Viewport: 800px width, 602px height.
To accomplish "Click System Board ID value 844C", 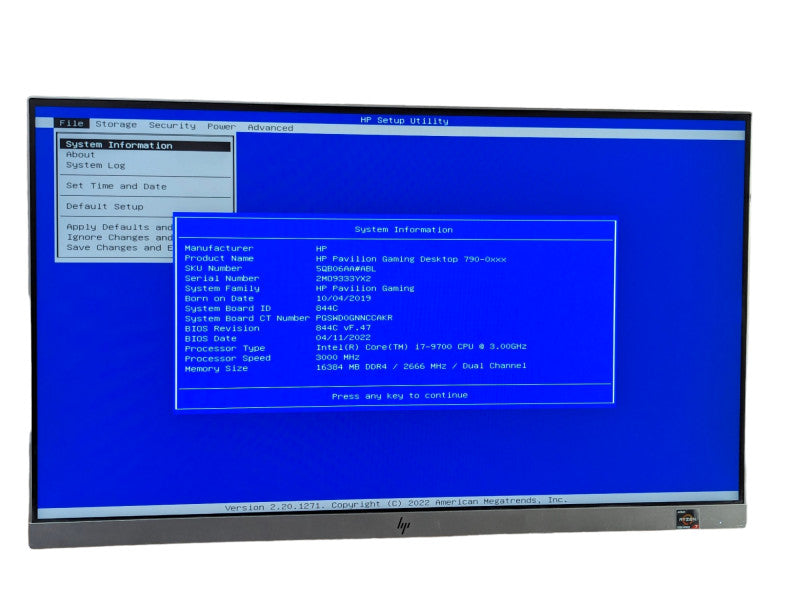I will 327,308.
